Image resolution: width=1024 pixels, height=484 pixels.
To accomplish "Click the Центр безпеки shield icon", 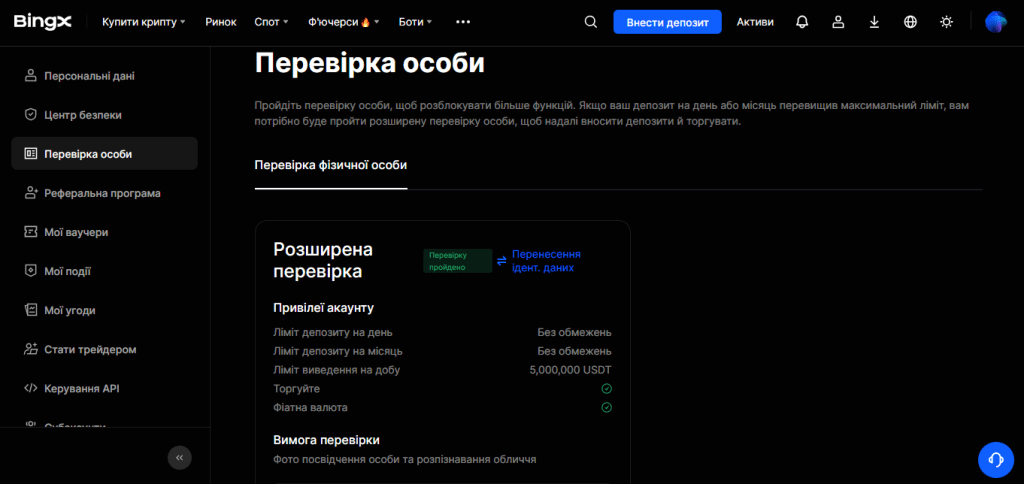I will point(30,115).
